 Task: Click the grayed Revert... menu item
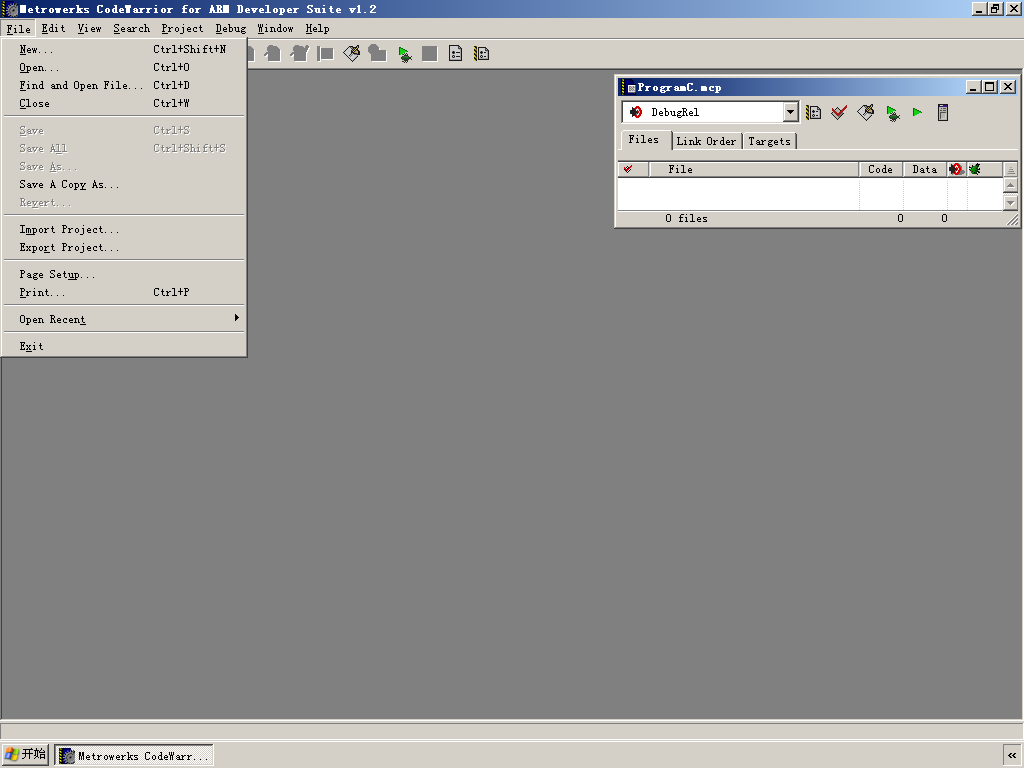pos(124,202)
